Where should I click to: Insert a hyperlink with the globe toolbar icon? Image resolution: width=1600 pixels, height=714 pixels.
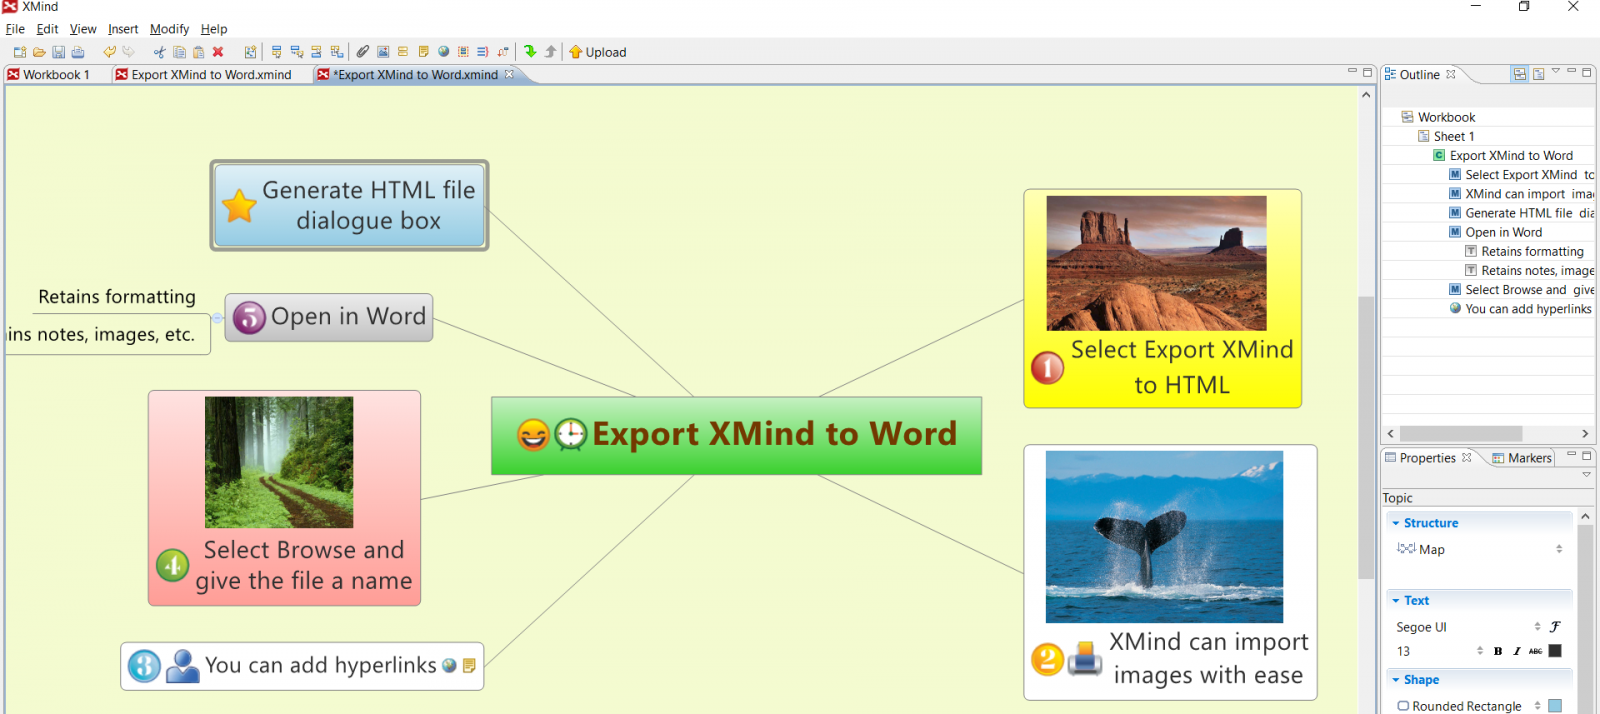(443, 52)
